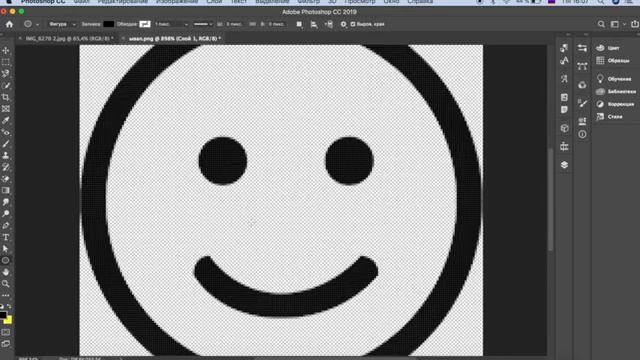Image resolution: width=640 pixels, height=360 pixels.
Task: Click the 'Обводка' stroke swatch
Action: 144,24
